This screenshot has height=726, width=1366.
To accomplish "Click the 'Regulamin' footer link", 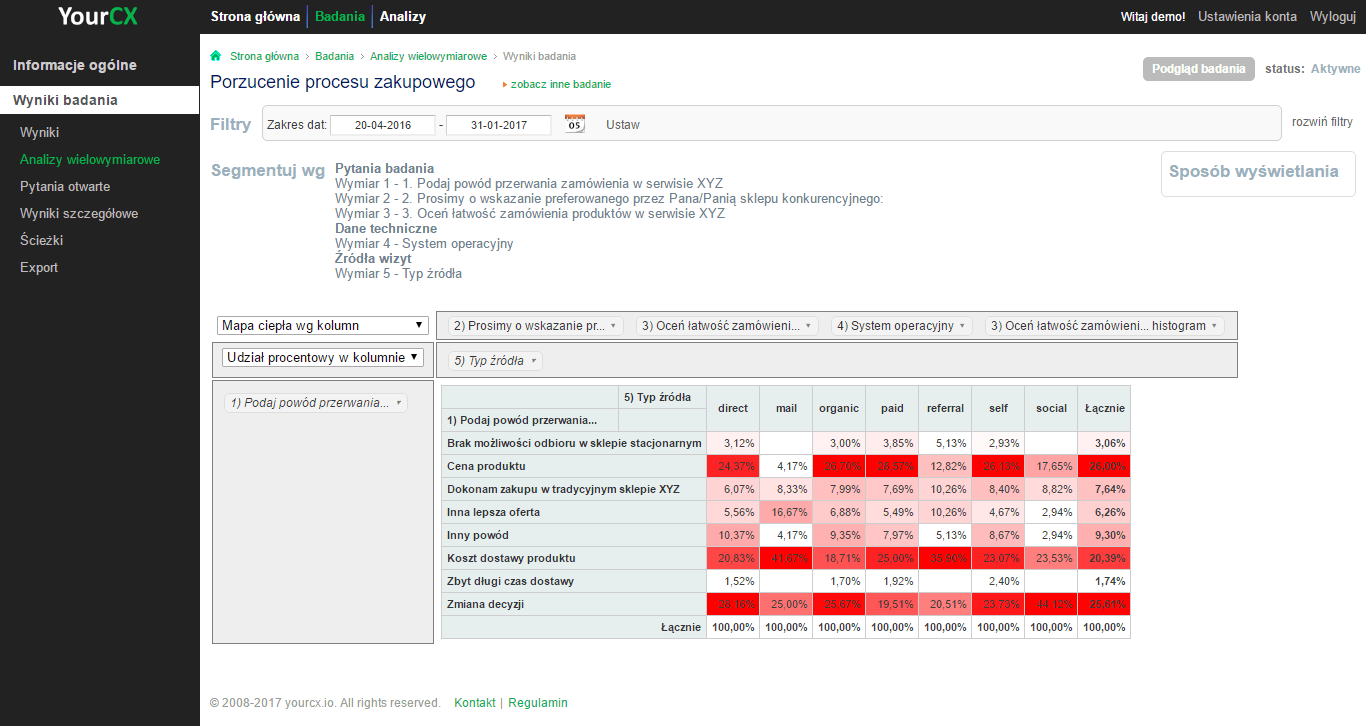I will 538,703.
